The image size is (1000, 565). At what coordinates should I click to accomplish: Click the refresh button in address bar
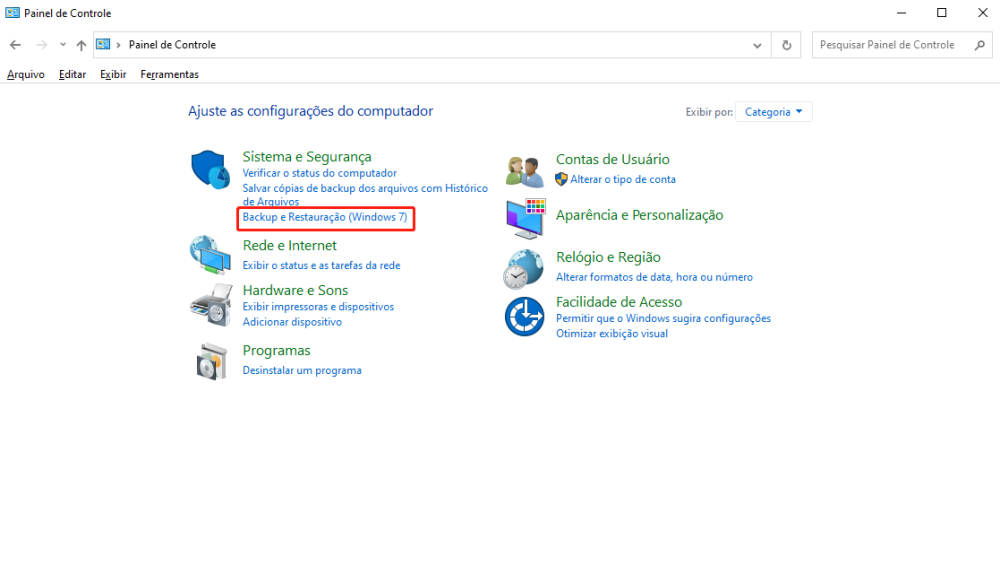pos(786,45)
